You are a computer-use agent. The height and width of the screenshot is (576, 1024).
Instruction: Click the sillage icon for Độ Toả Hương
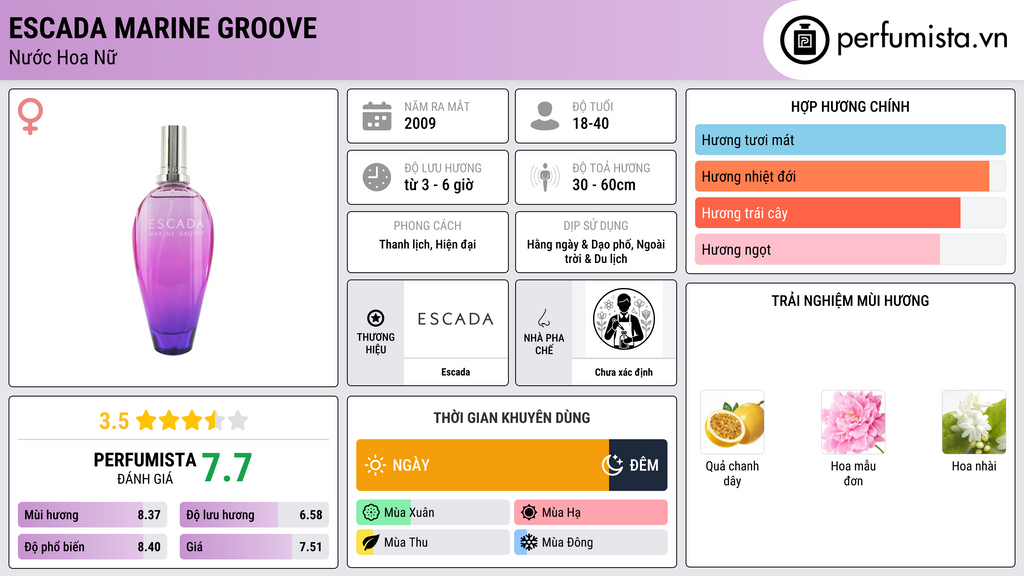coord(545,177)
